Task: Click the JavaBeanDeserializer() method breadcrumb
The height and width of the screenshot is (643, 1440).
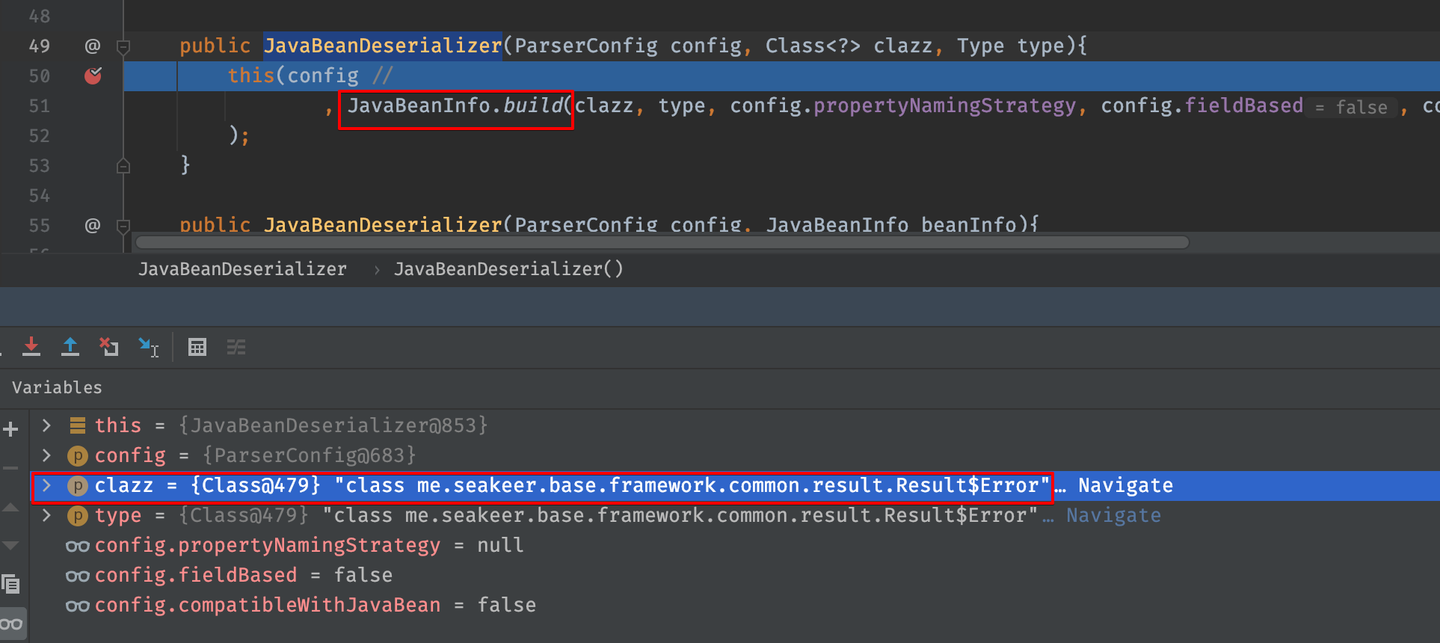Action: pos(508,269)
